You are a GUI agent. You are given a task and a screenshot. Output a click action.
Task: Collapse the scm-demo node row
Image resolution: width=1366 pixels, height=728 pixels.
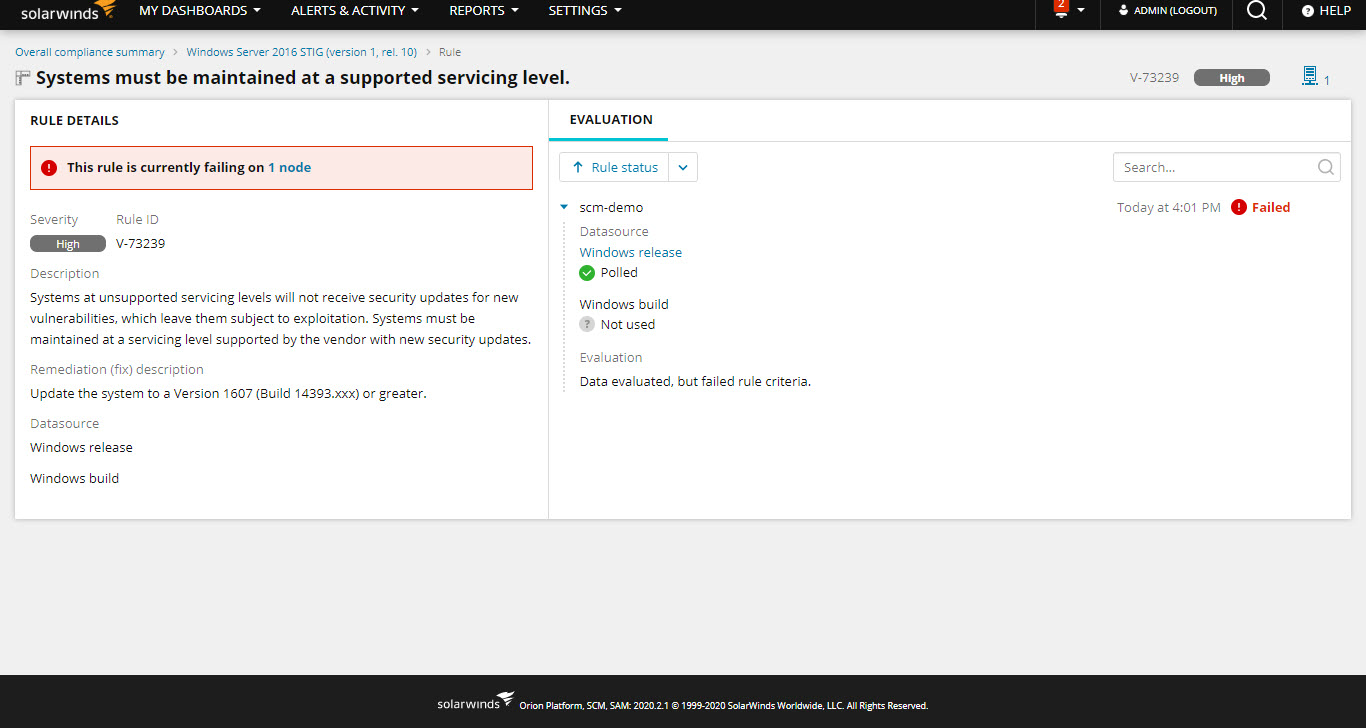point(565,208)
